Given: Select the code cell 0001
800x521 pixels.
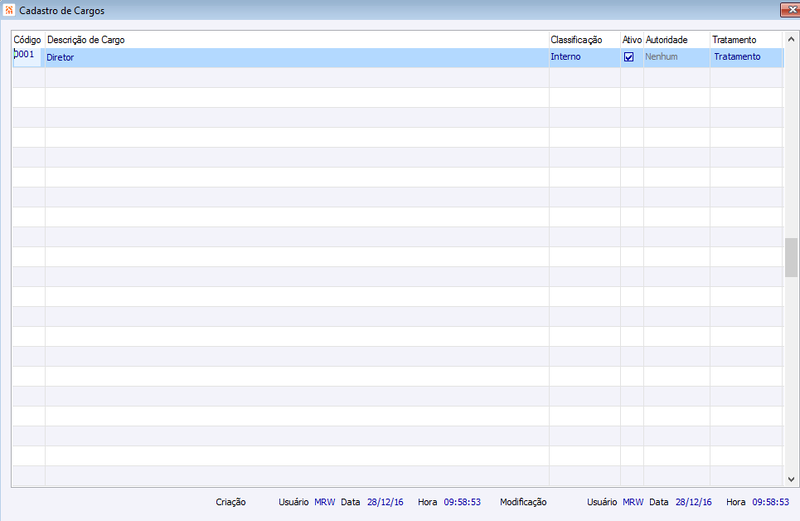Looking at the screenshot, I should [x=27, y=56].
